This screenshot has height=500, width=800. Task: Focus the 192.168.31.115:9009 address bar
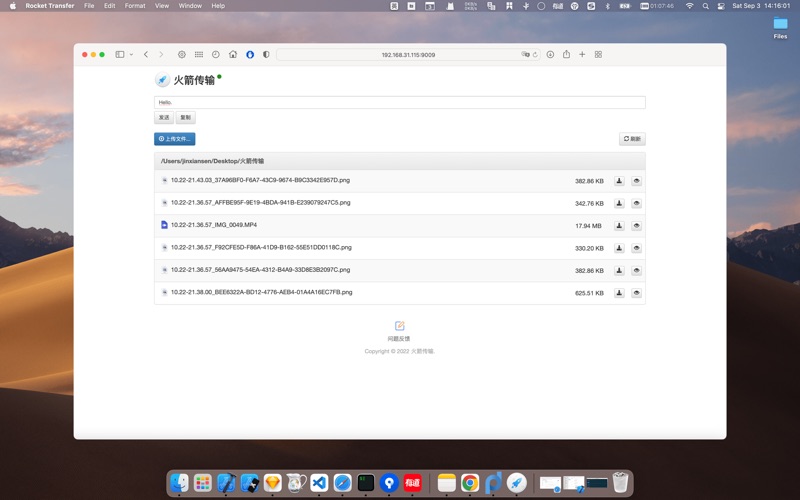[x=408, y=55]
